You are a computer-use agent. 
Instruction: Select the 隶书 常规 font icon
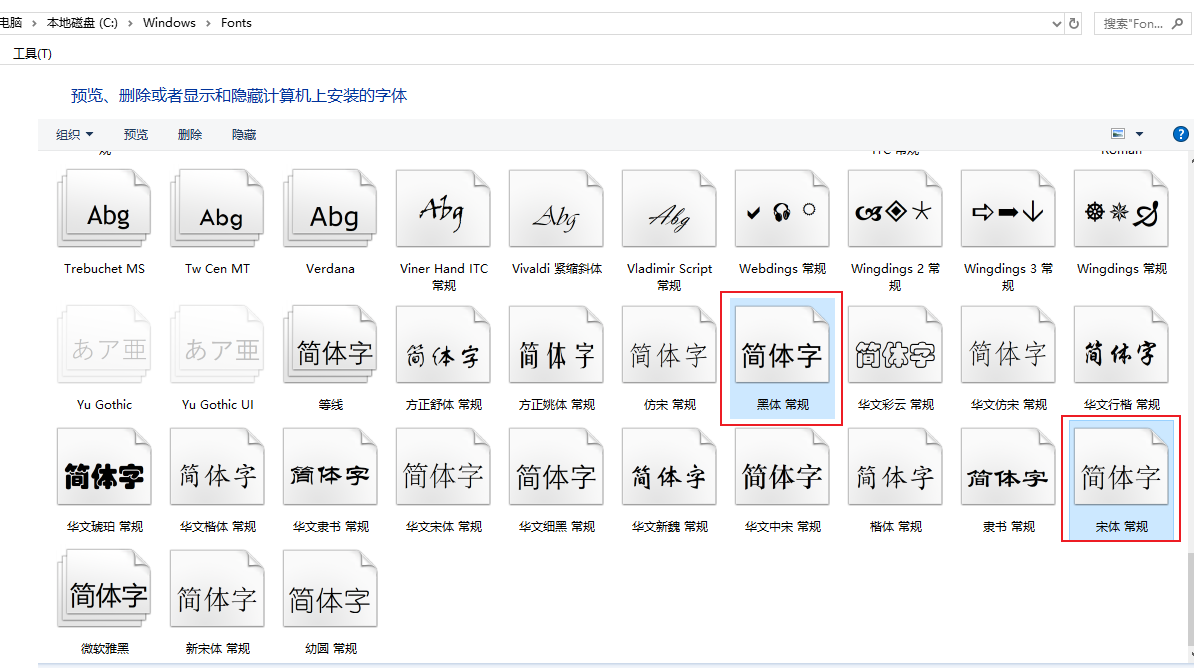pos(1007,467)
